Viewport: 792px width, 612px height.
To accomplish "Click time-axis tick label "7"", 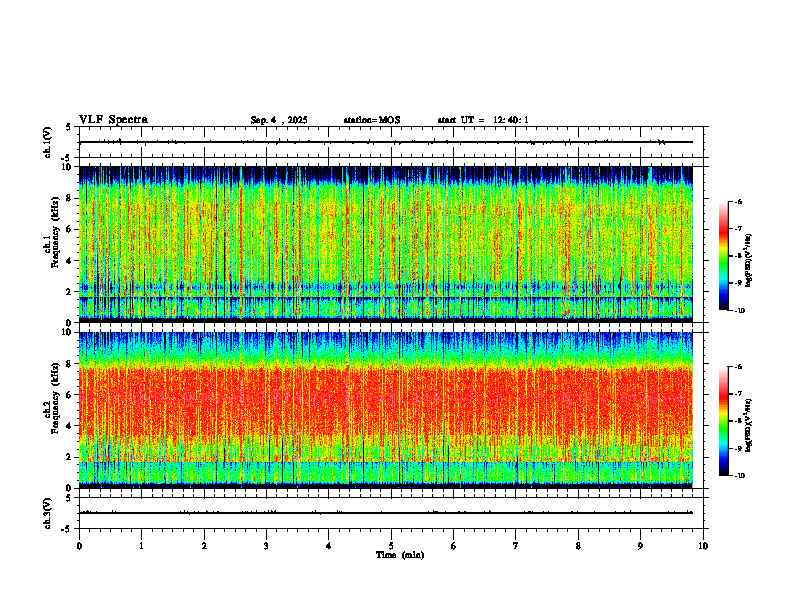I will pos(516,546).
